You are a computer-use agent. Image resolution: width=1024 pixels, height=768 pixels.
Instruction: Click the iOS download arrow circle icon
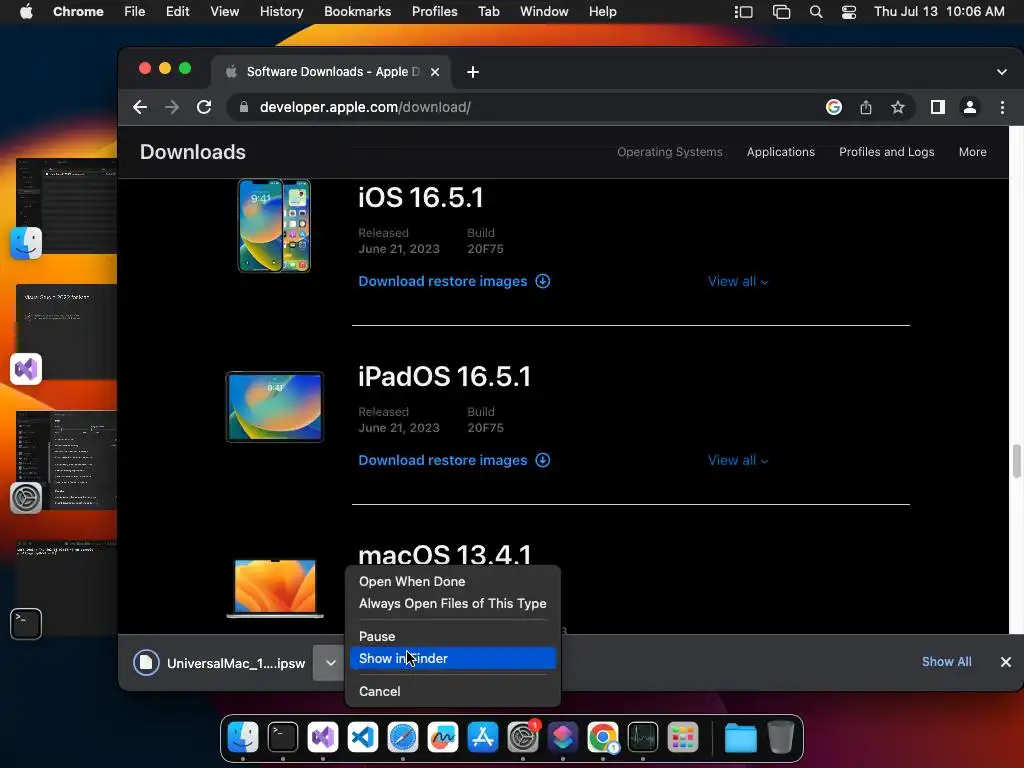pos(543,281)
